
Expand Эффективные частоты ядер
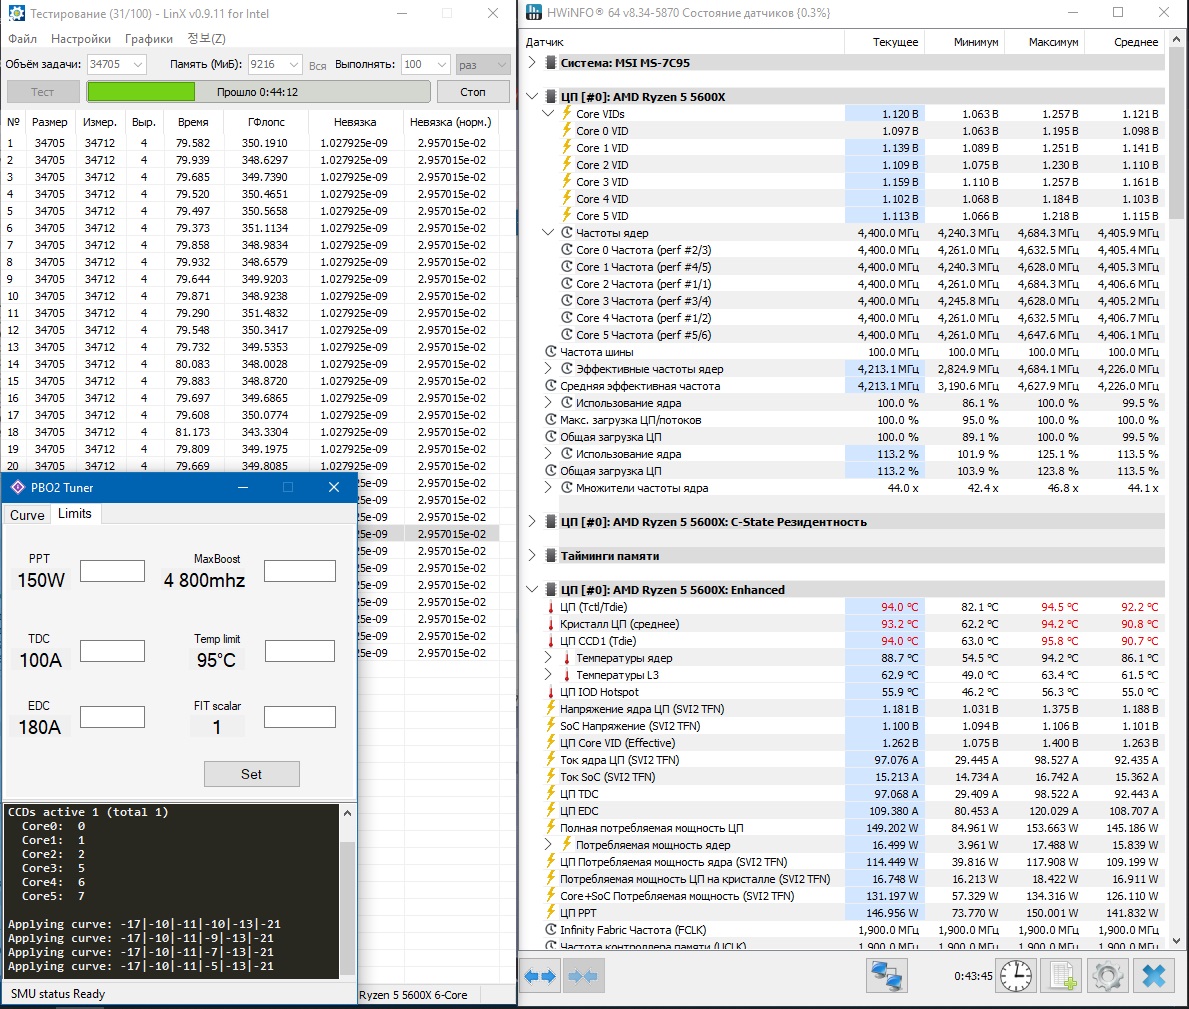(547, 368)
